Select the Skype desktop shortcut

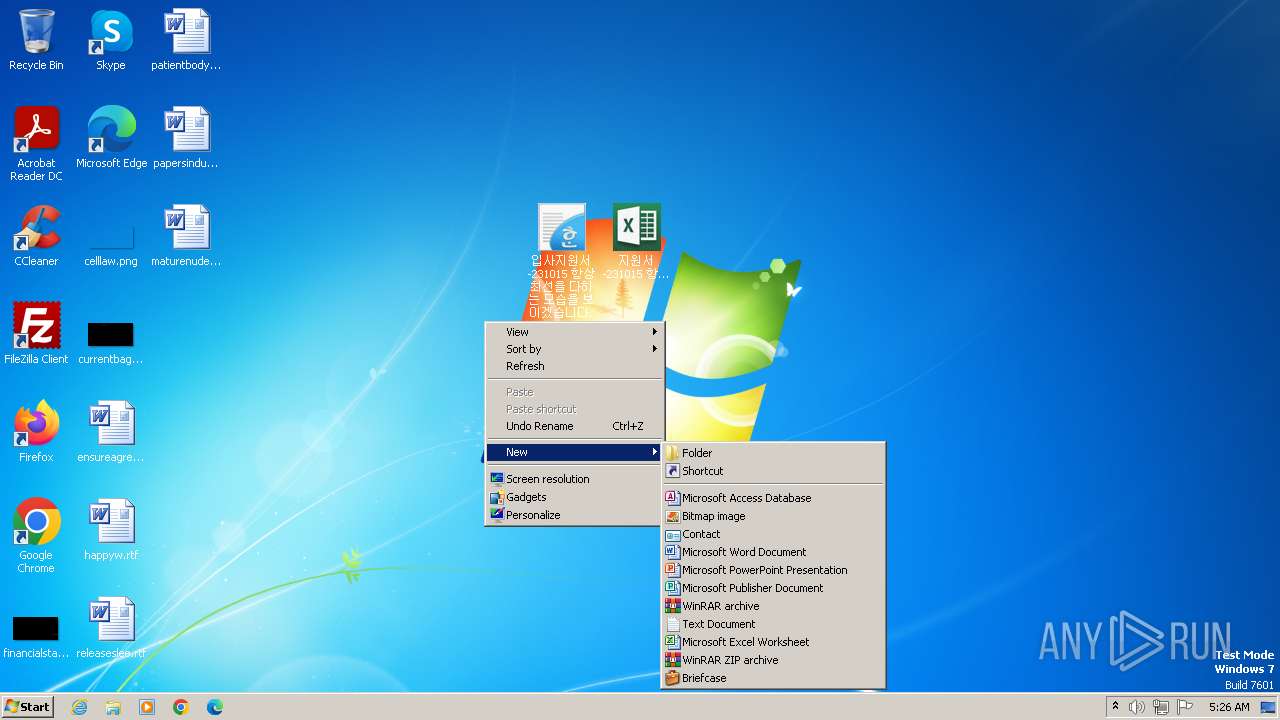click(x=111, y=40)
